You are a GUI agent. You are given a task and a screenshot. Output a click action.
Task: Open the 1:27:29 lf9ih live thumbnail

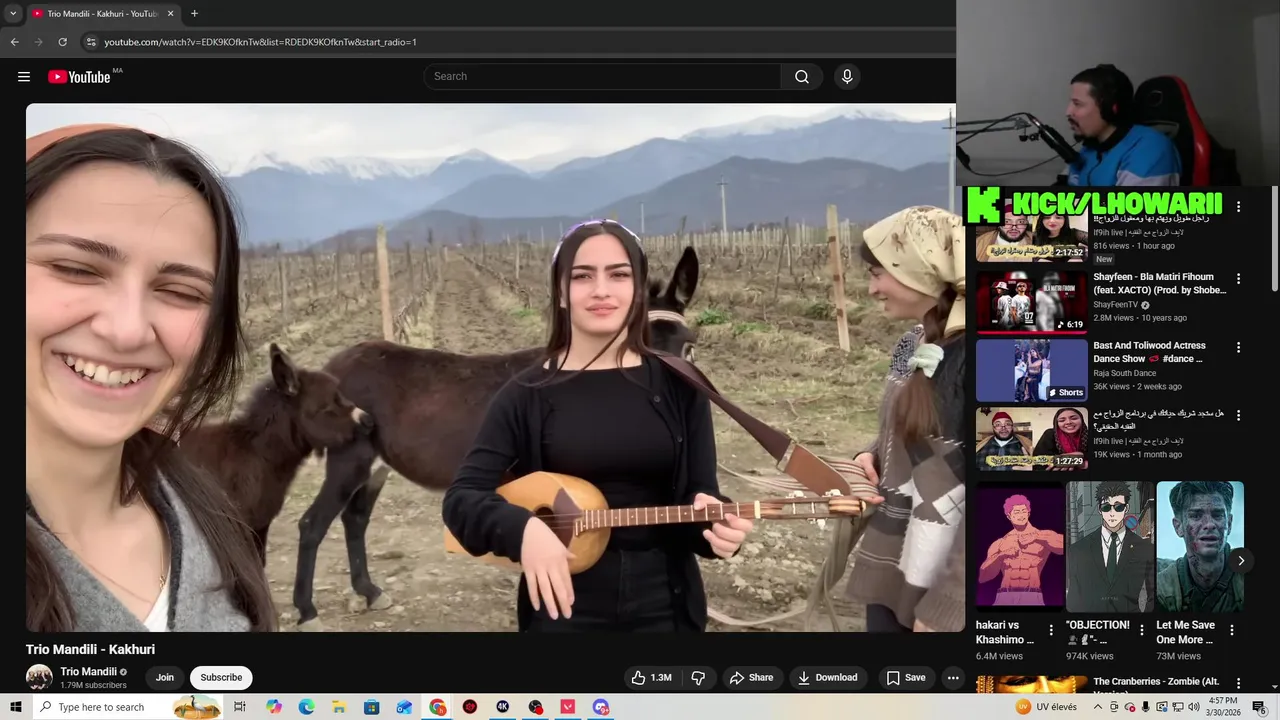pyautogui.click(x=1031, y=438)
